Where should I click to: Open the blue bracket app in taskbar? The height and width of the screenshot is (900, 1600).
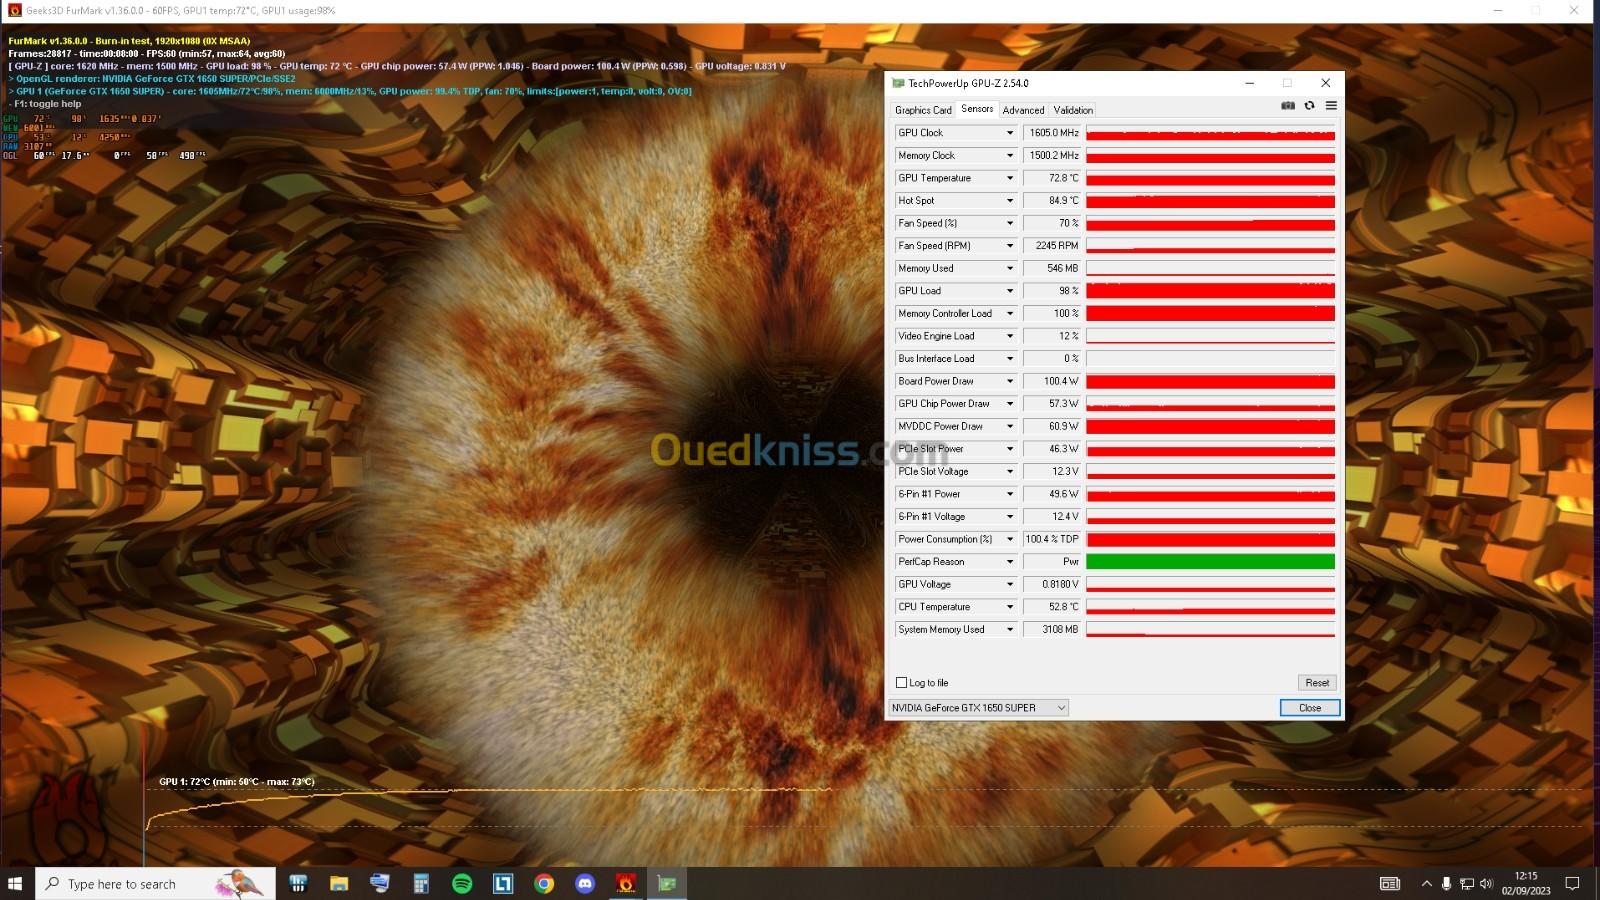[x=503, y=883]
